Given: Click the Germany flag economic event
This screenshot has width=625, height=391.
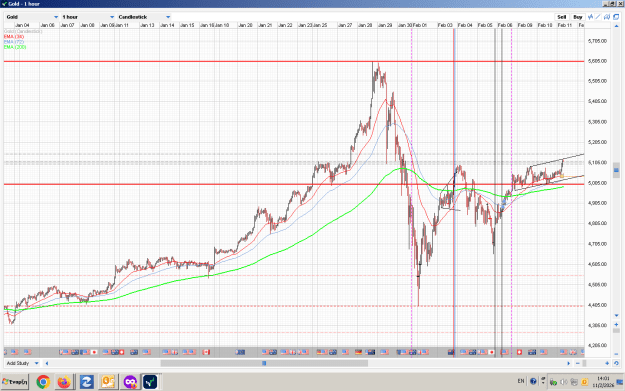Looking at the screenshot, I should 358,352.
